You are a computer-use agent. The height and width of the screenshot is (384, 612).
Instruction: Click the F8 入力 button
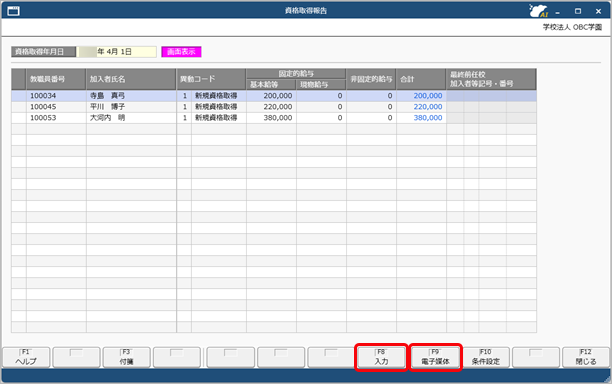381,357
